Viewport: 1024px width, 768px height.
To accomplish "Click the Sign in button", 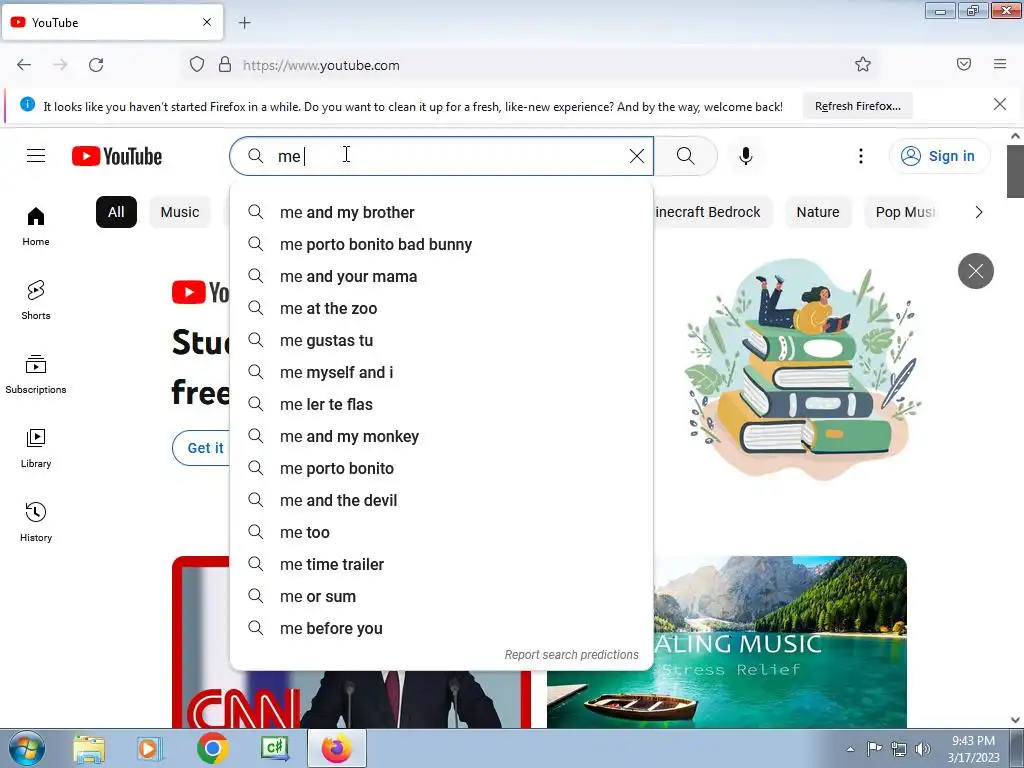I will 939,156.
